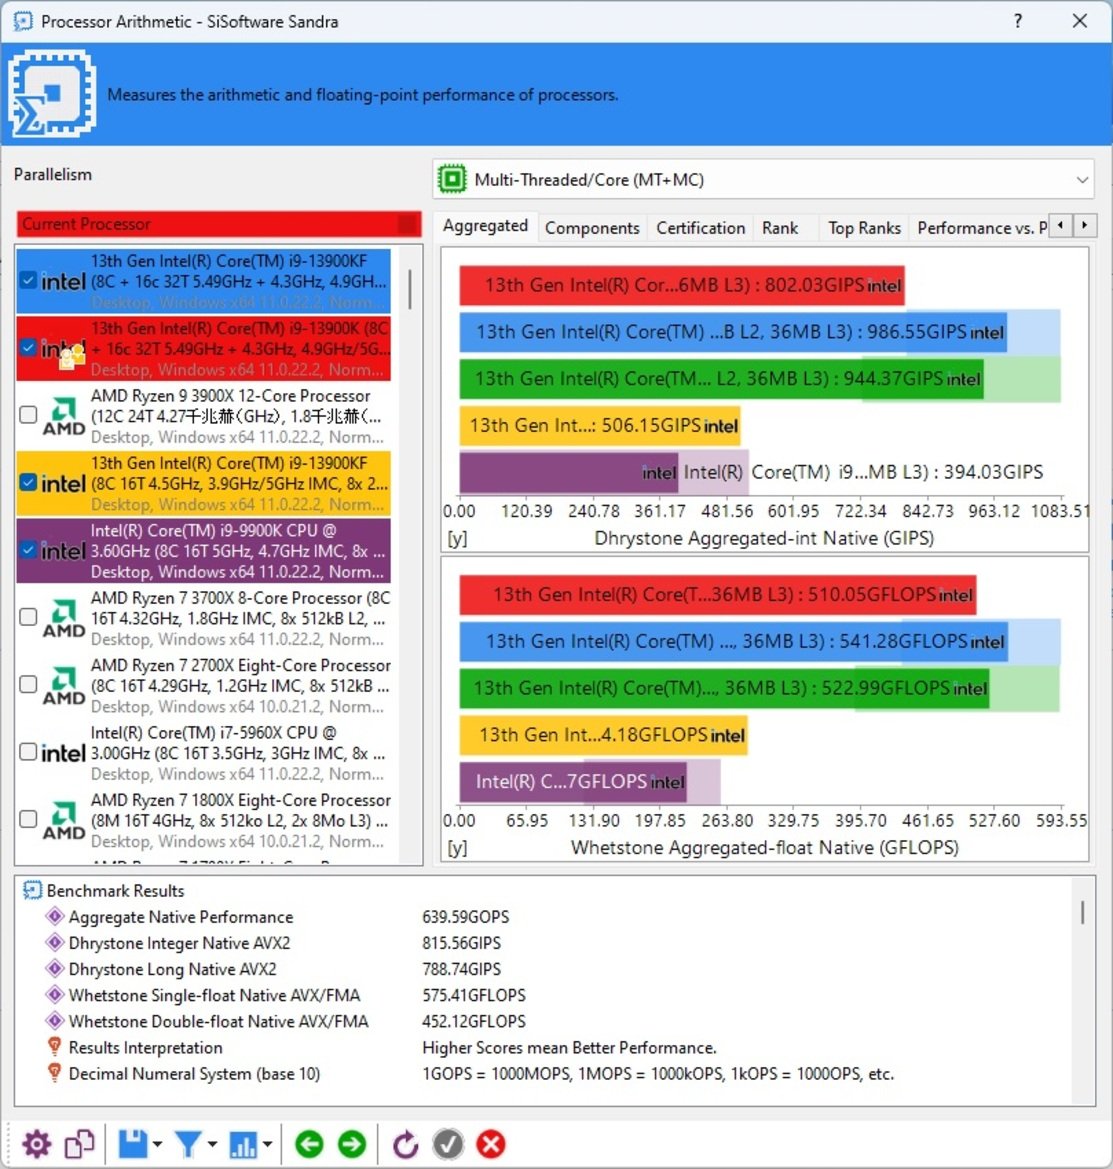Uncheck the yellow i9-13900KF 4.5GHz checkbox

click(x=28, y=482)
